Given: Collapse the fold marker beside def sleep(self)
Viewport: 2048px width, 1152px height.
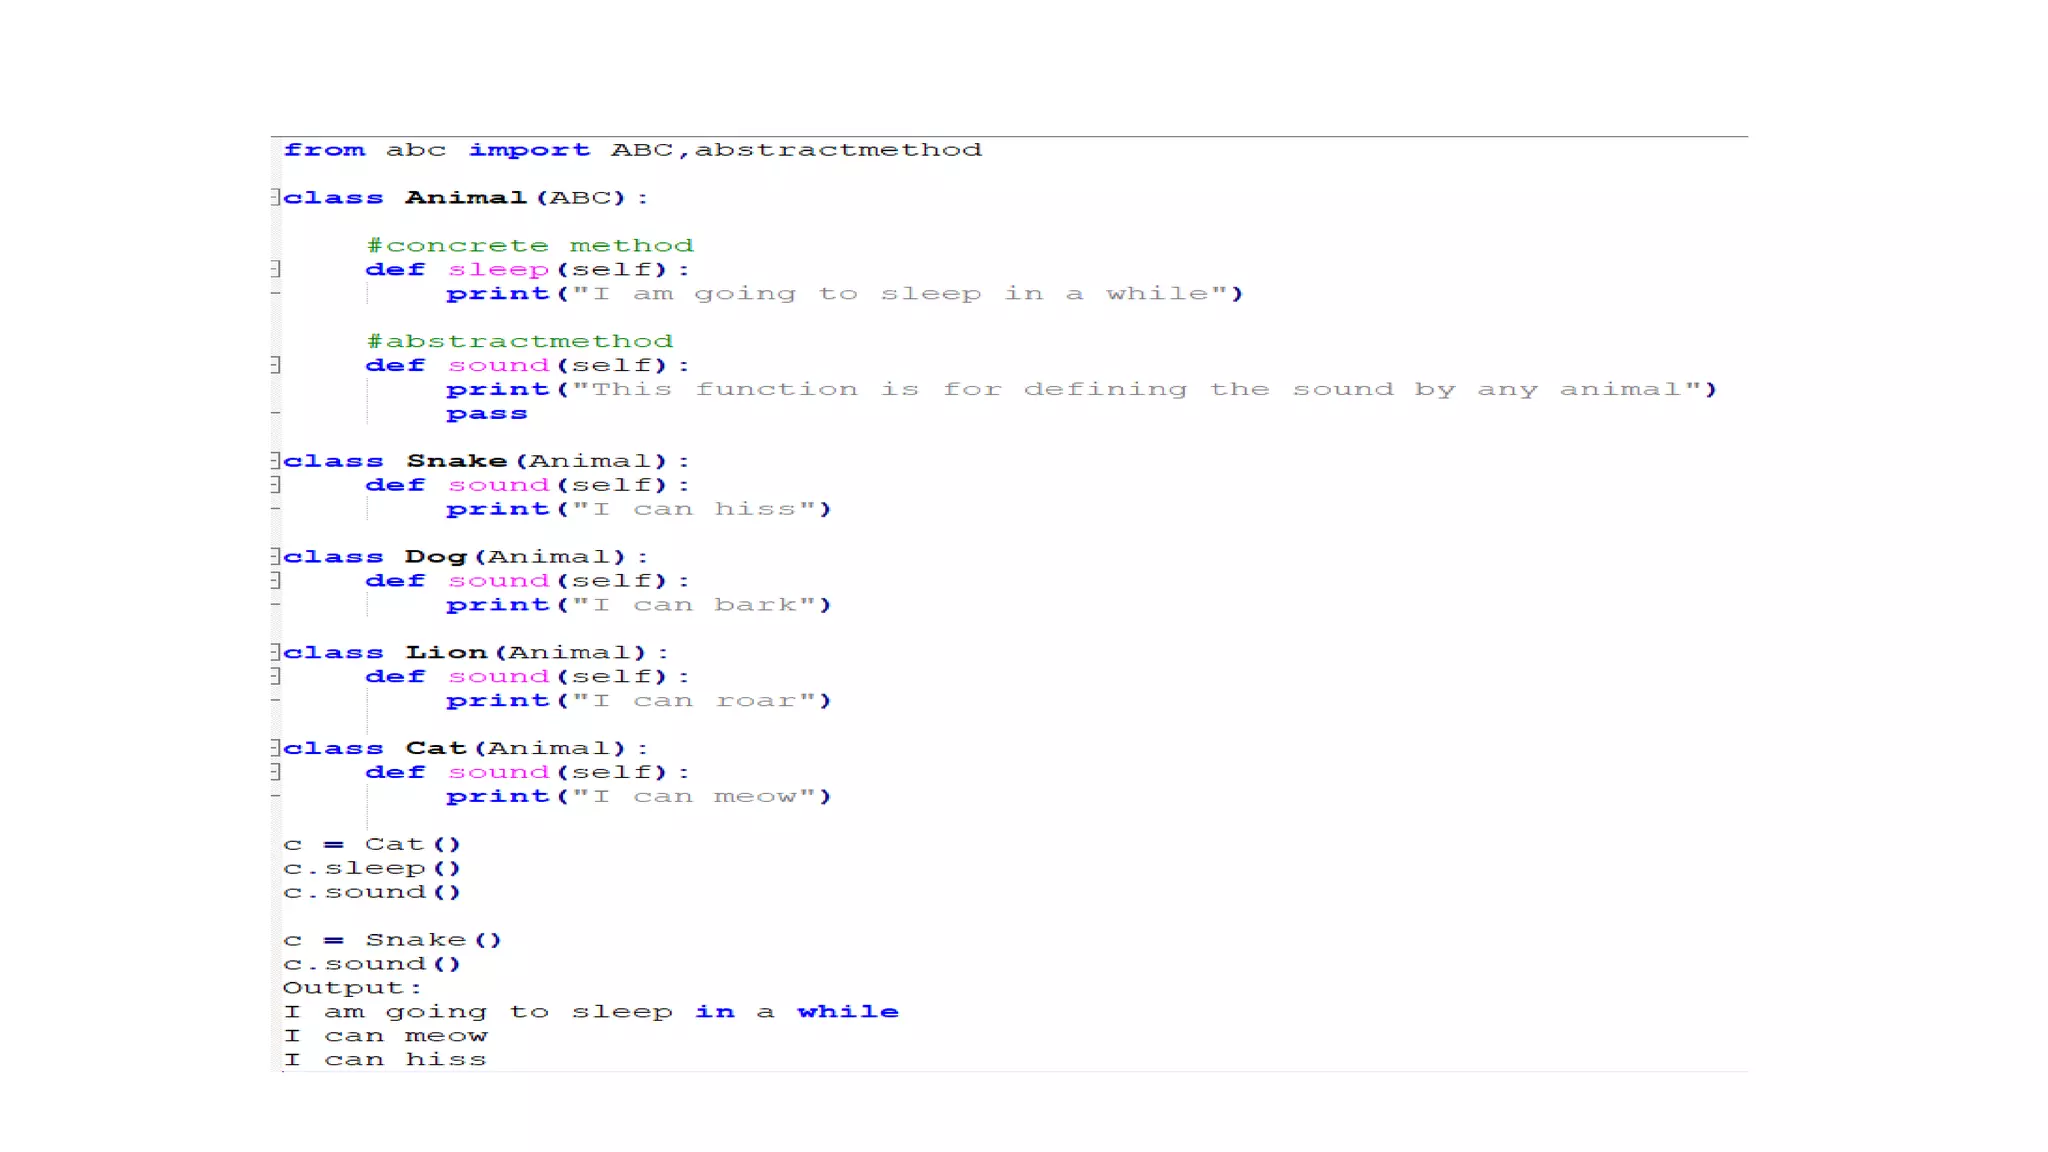Looking at the screenshot, I should (x=275, y=269).
